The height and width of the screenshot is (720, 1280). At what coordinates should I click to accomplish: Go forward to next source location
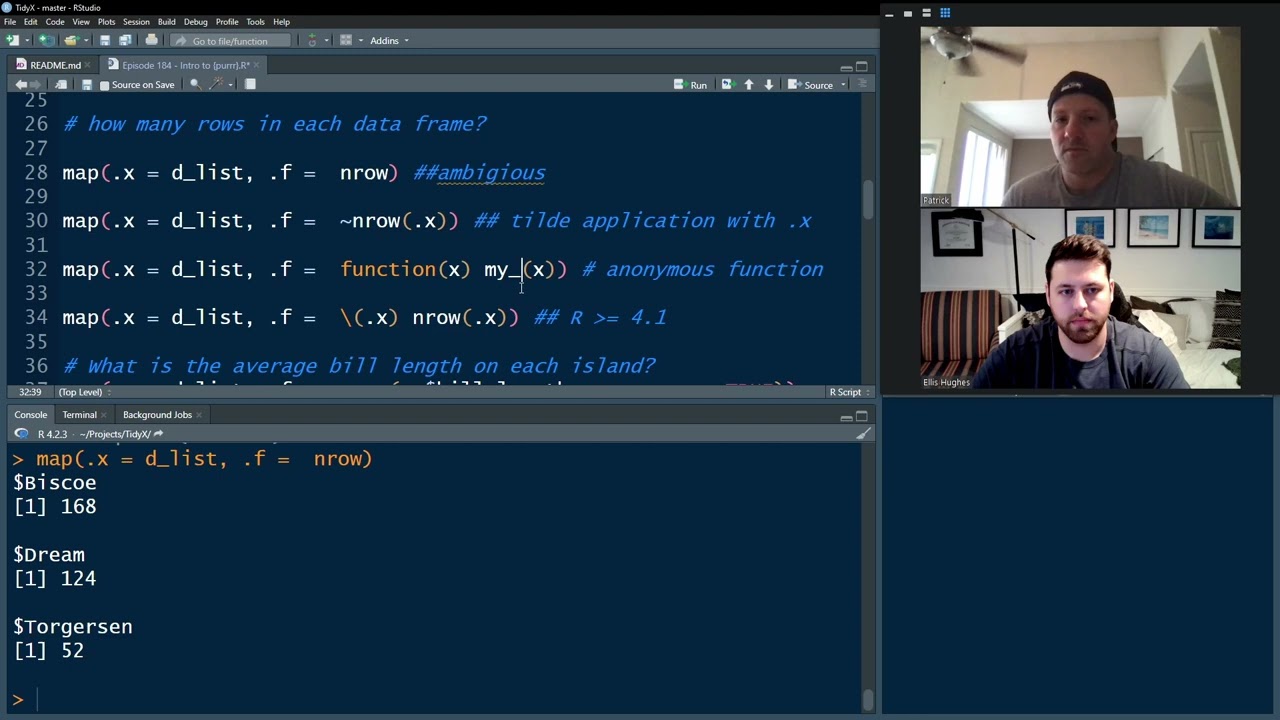(x=35, y=85)
